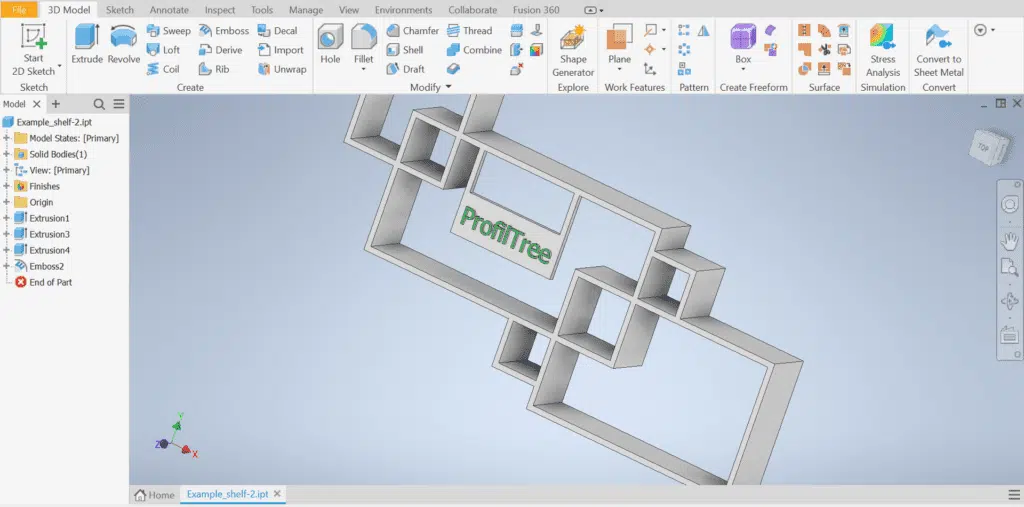
Task: Apply the Fillet tool
Action: click(364, 44)
